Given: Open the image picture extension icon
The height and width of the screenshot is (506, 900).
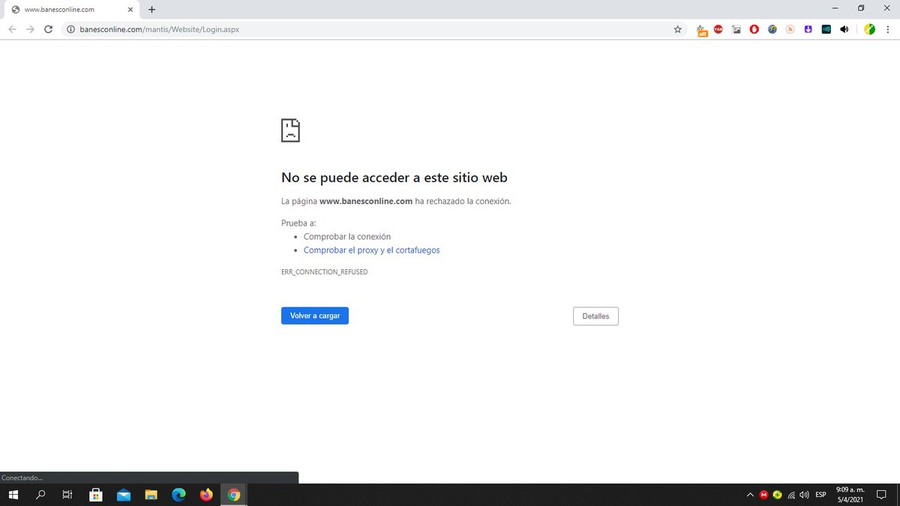Looking at the screenshot, I should (736, 29).
